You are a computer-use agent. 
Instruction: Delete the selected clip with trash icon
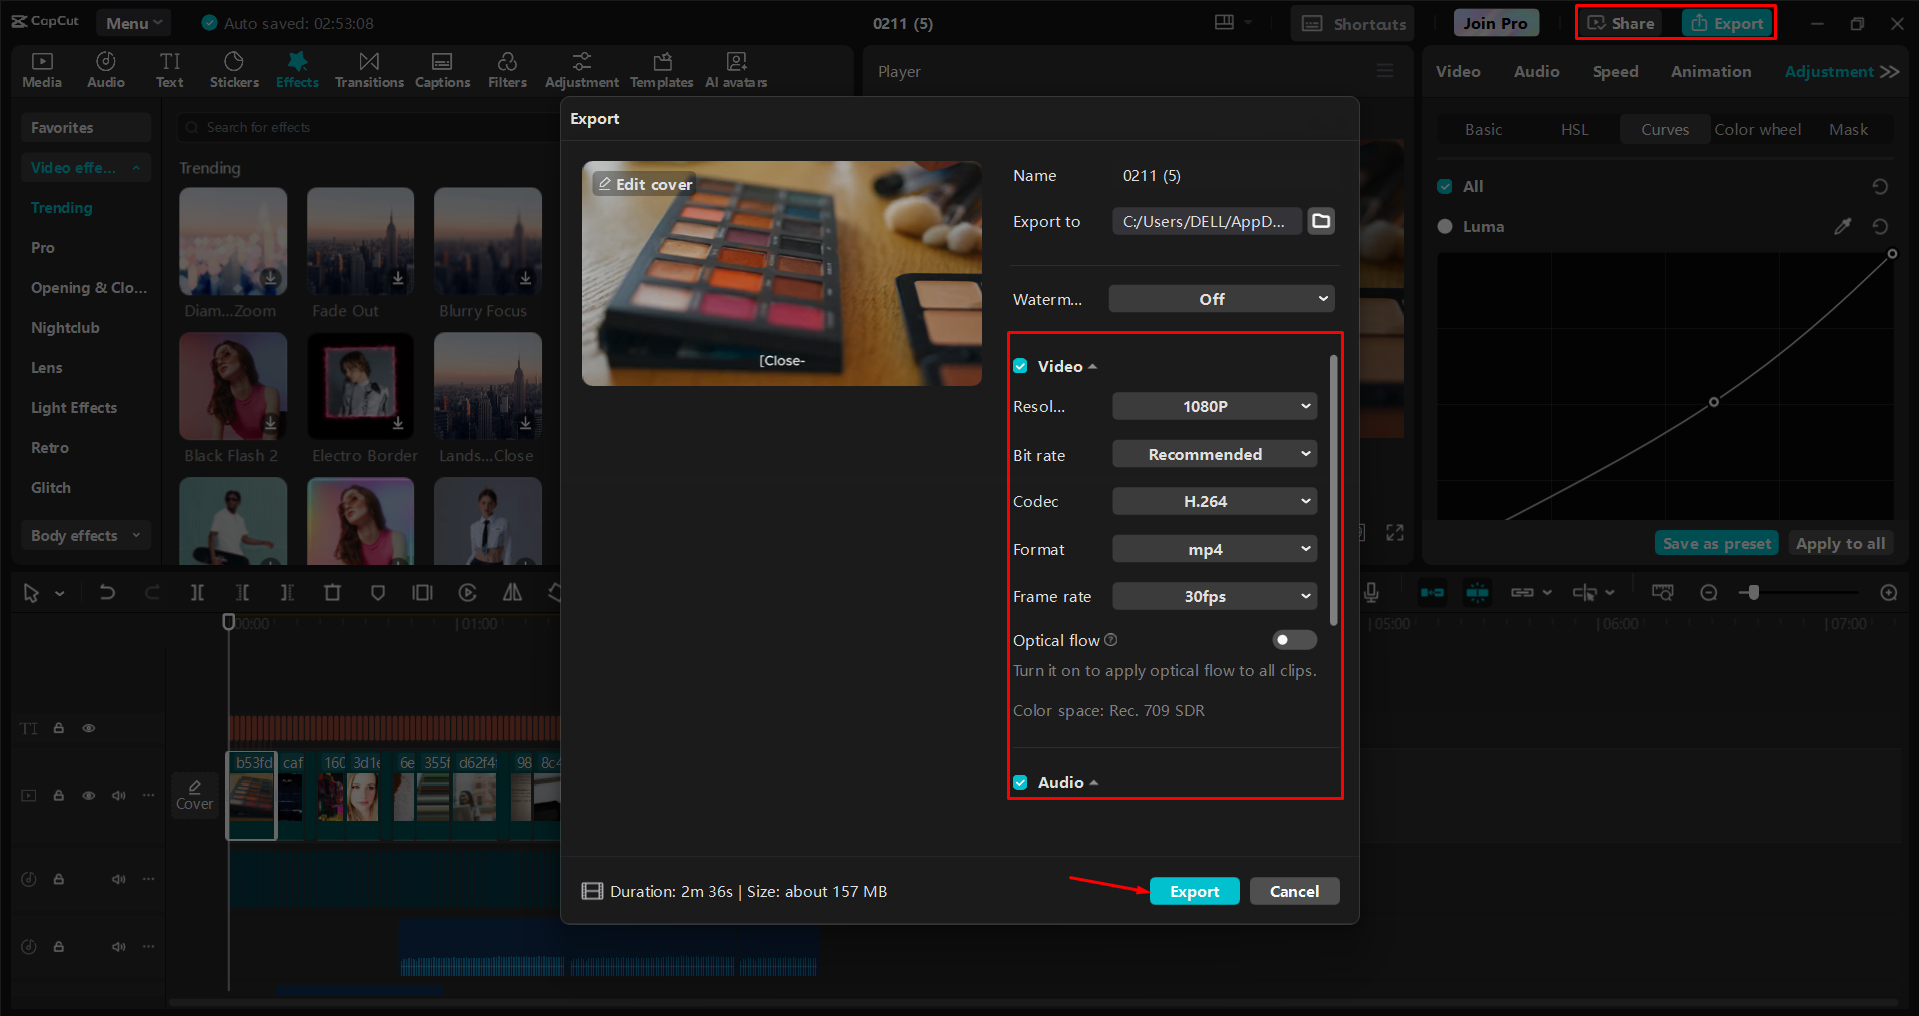[x=332, y=592]
